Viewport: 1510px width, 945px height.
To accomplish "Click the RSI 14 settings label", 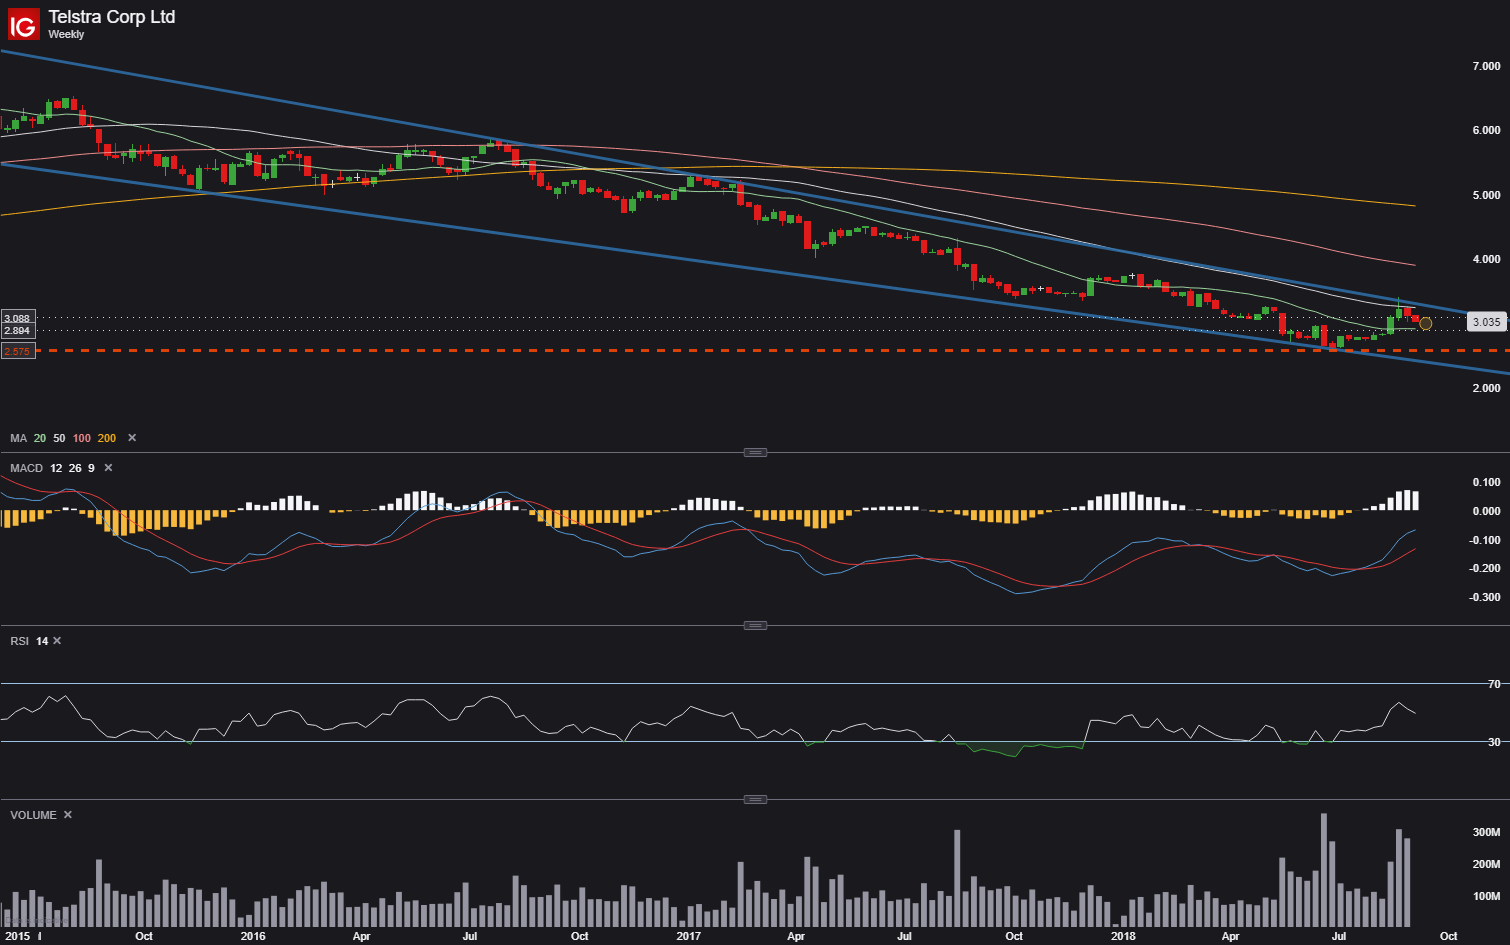I will [x=29, y=641].
